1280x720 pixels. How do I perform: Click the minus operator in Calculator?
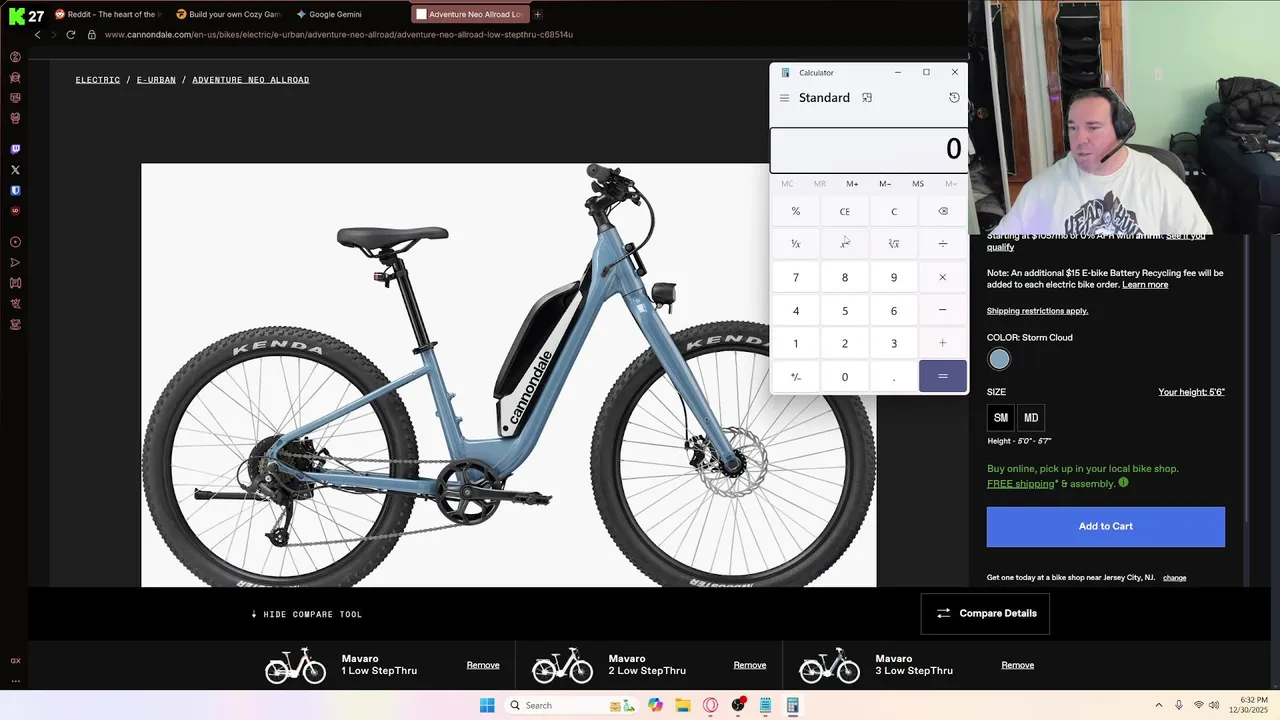click(x=943, y=310)
